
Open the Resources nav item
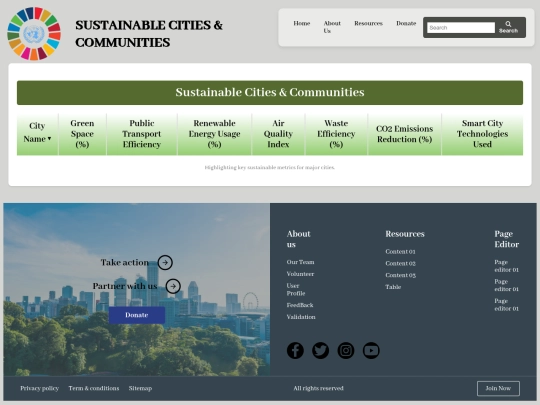[x=368, y=23]
